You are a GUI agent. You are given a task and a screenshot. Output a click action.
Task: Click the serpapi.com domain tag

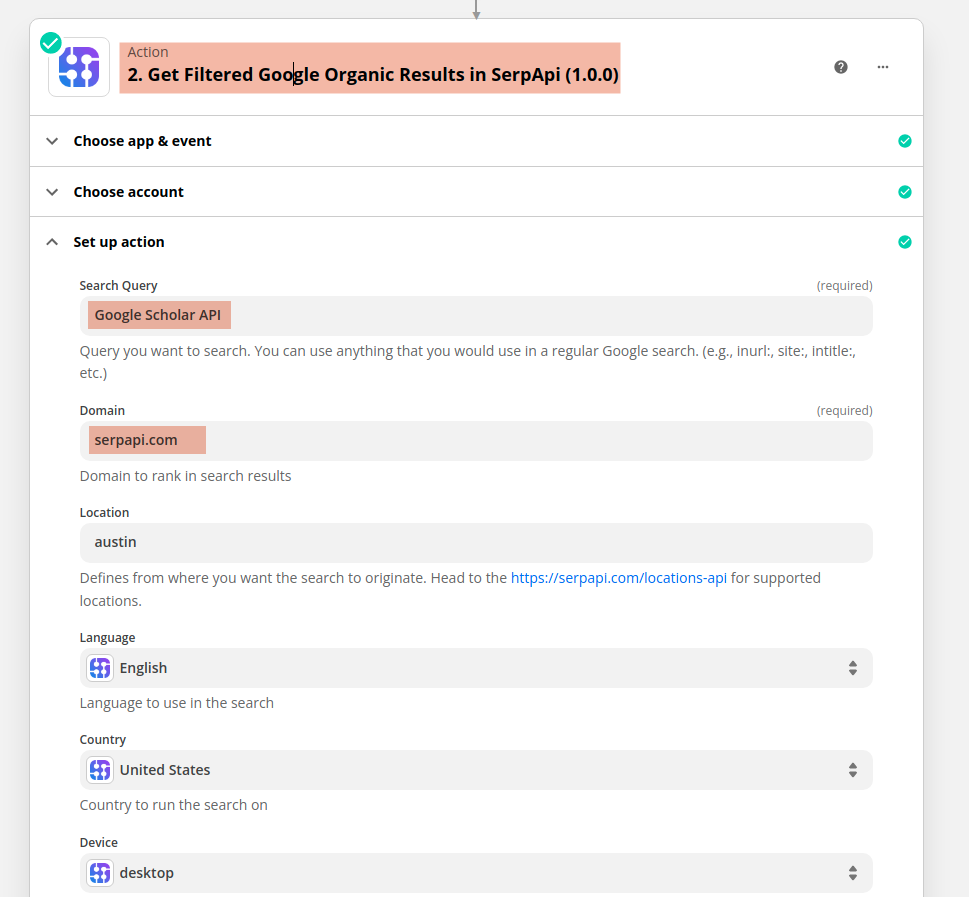pyautogui.click(x=136, y=439)
